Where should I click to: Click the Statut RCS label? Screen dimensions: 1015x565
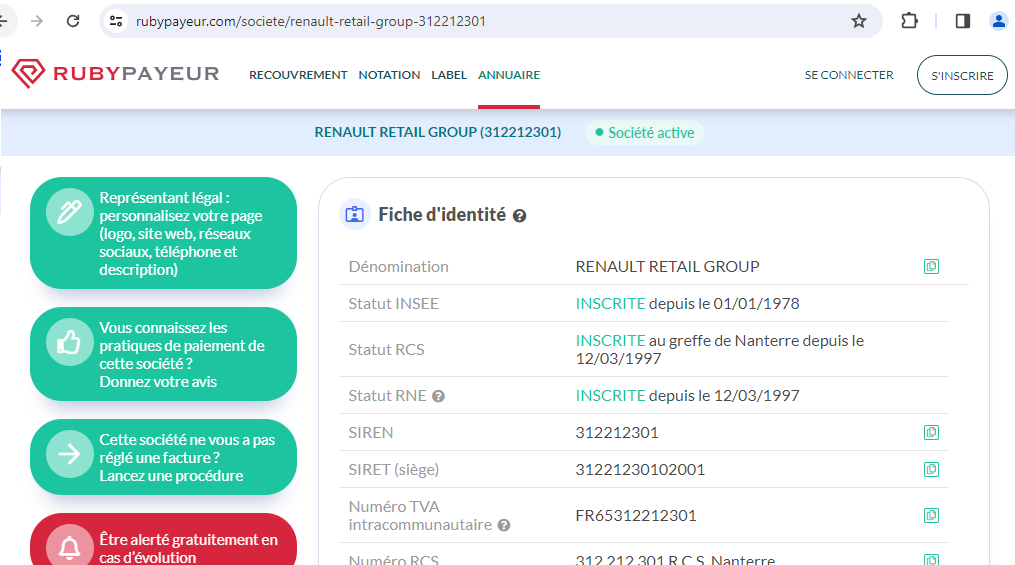pos(386,349)
